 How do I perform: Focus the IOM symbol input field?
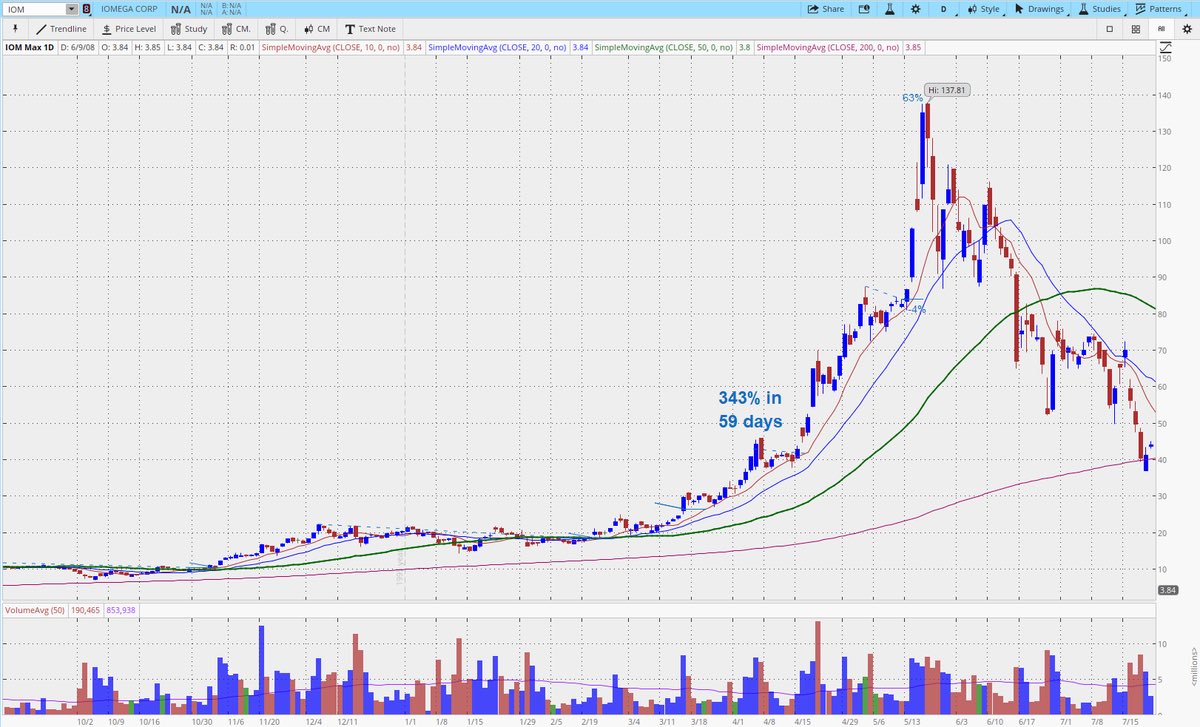33,8
